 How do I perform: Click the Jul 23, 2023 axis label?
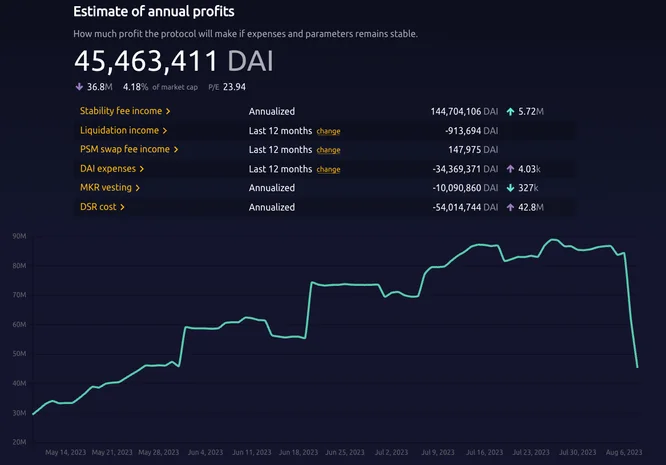[531, 452]
